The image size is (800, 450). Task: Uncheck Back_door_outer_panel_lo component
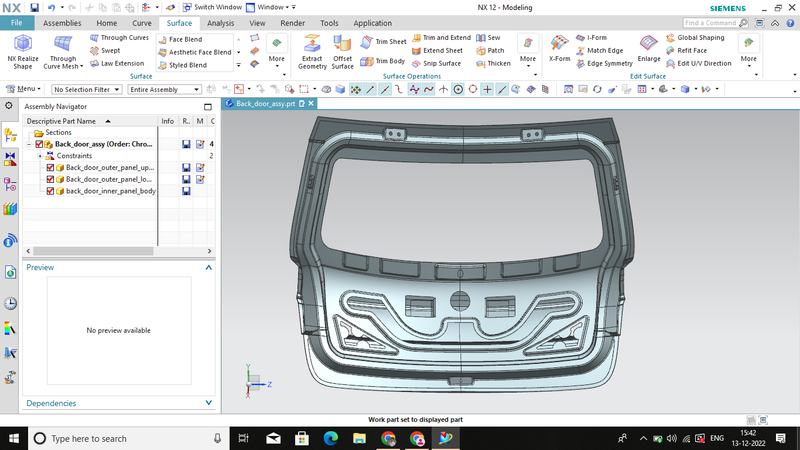click(50, 179)
